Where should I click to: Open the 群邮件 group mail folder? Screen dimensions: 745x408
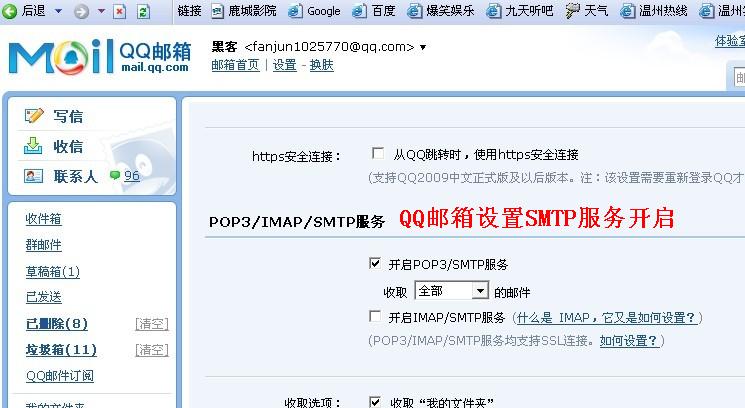point(44,245)
